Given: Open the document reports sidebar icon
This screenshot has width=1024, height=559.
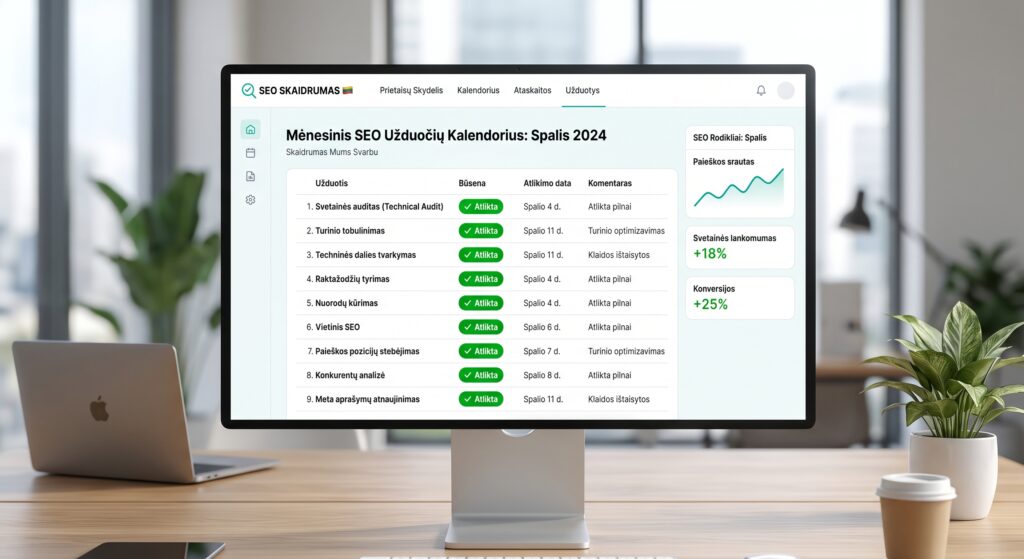Looking at the screenshot, I should 250,176.
